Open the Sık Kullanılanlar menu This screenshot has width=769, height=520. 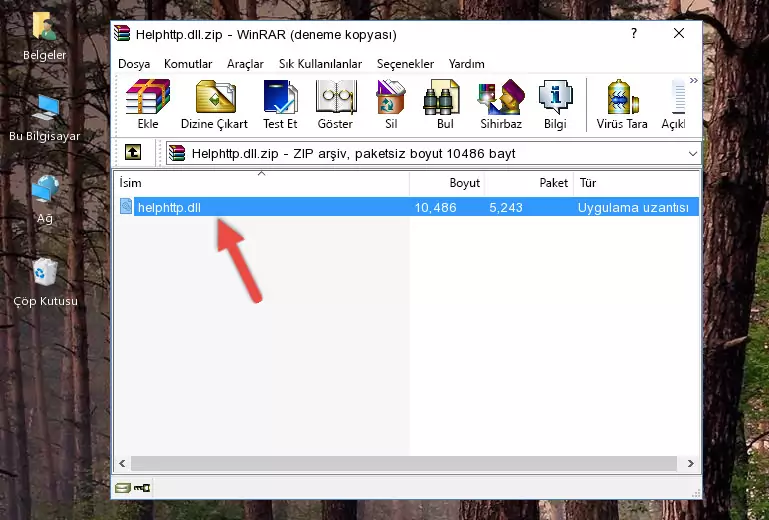(x=320, y=64)
